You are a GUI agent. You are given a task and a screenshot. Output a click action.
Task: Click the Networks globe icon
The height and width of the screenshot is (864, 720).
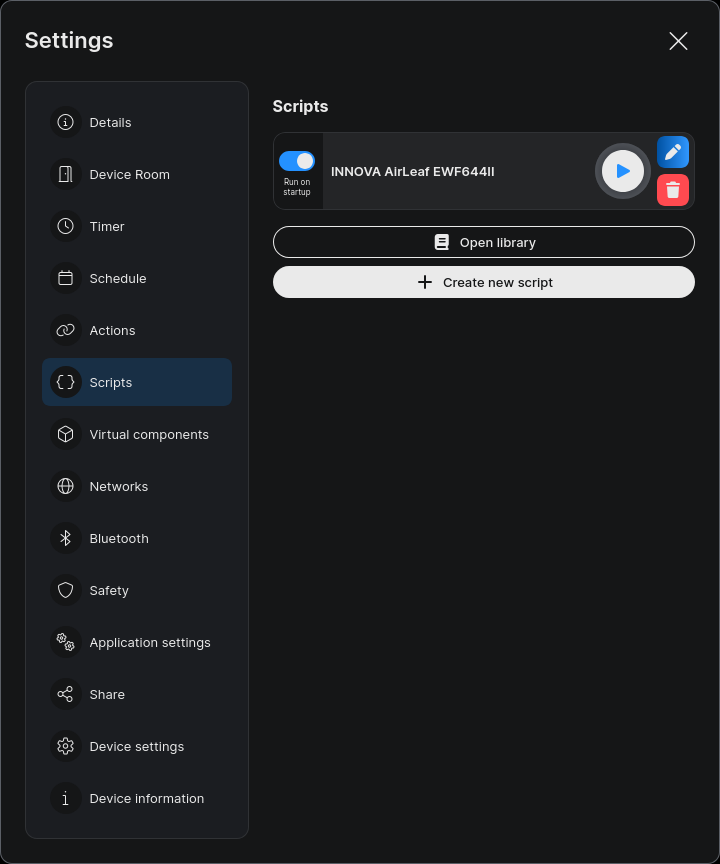click(66, 486)
